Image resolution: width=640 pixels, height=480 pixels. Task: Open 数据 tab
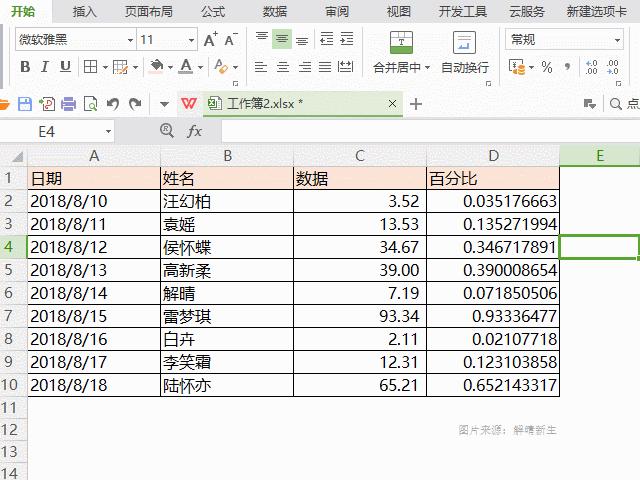pyautogui.click(x=275, y=11)
